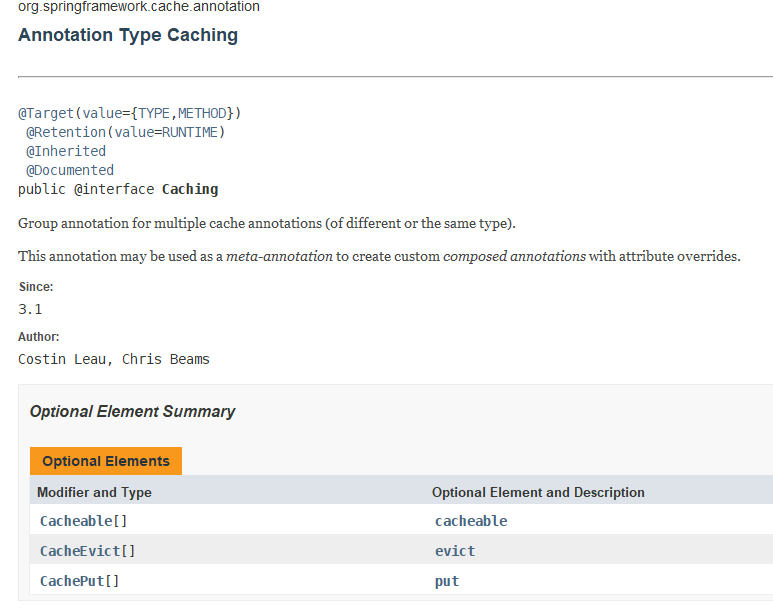Click the Modifier and Type column header
Screen dimensions: 773x610
point(94,492)
